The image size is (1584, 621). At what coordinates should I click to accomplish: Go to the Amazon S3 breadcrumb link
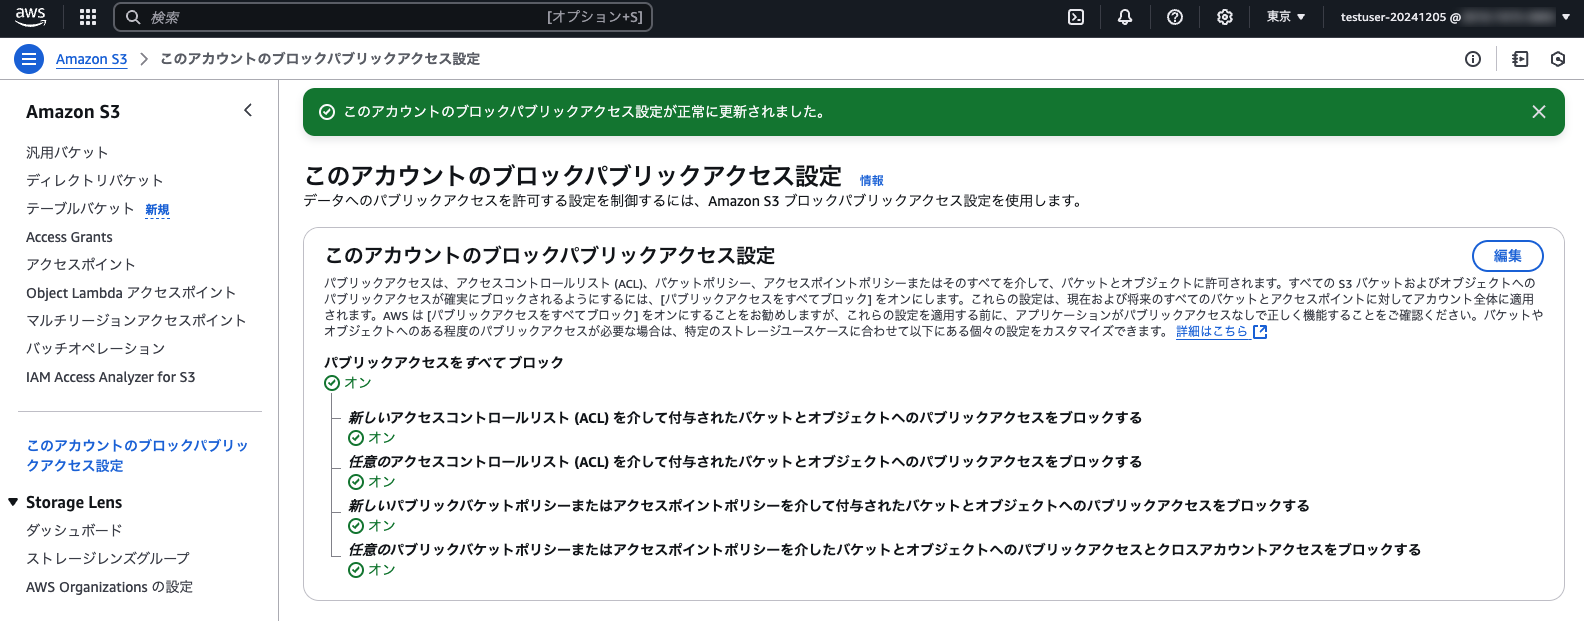(x=92, y=59)
